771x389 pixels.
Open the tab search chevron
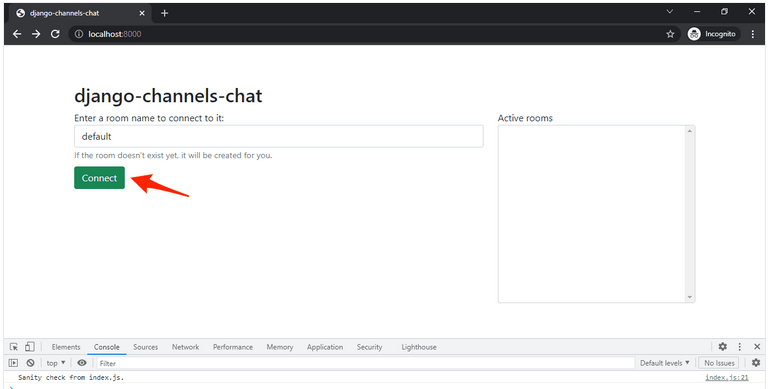[670, 12]
